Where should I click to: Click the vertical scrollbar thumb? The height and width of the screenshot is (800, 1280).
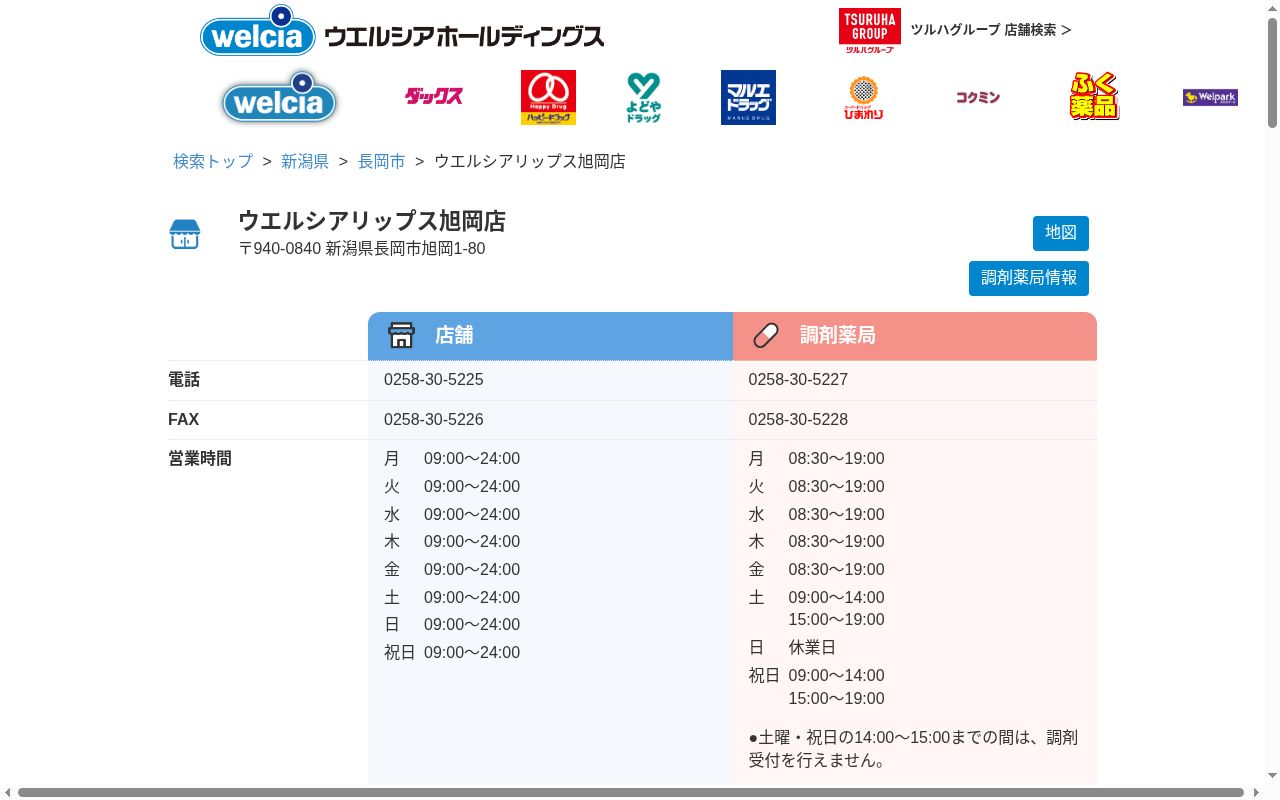click(1272, 72)
